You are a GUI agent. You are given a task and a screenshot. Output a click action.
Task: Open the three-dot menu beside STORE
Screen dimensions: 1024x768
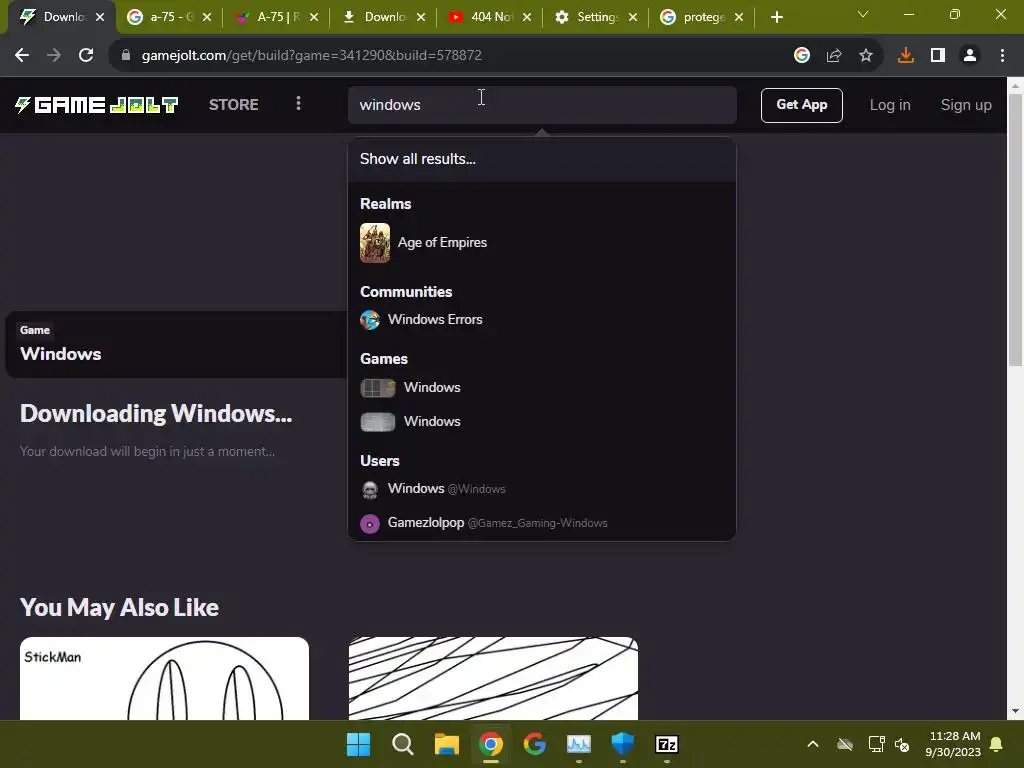pyautogui.click(x=298, y=104)
